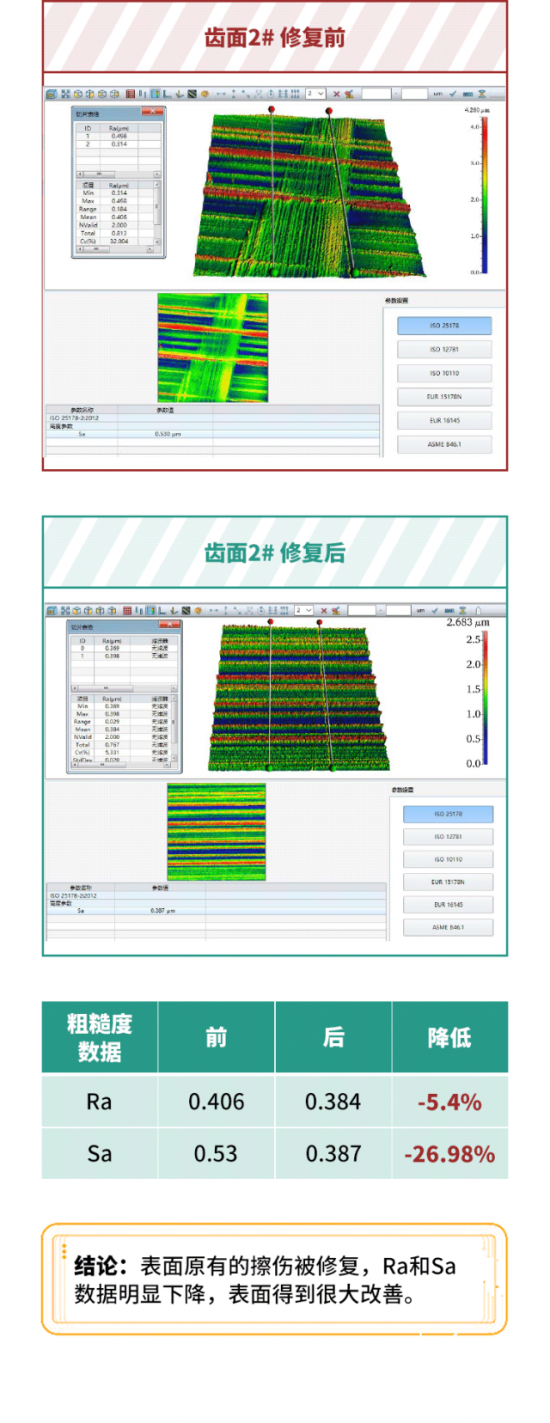Select ISO 12781 in the 修复前 parameter panel
550x1423 pixels.
[x=444, y=350]
